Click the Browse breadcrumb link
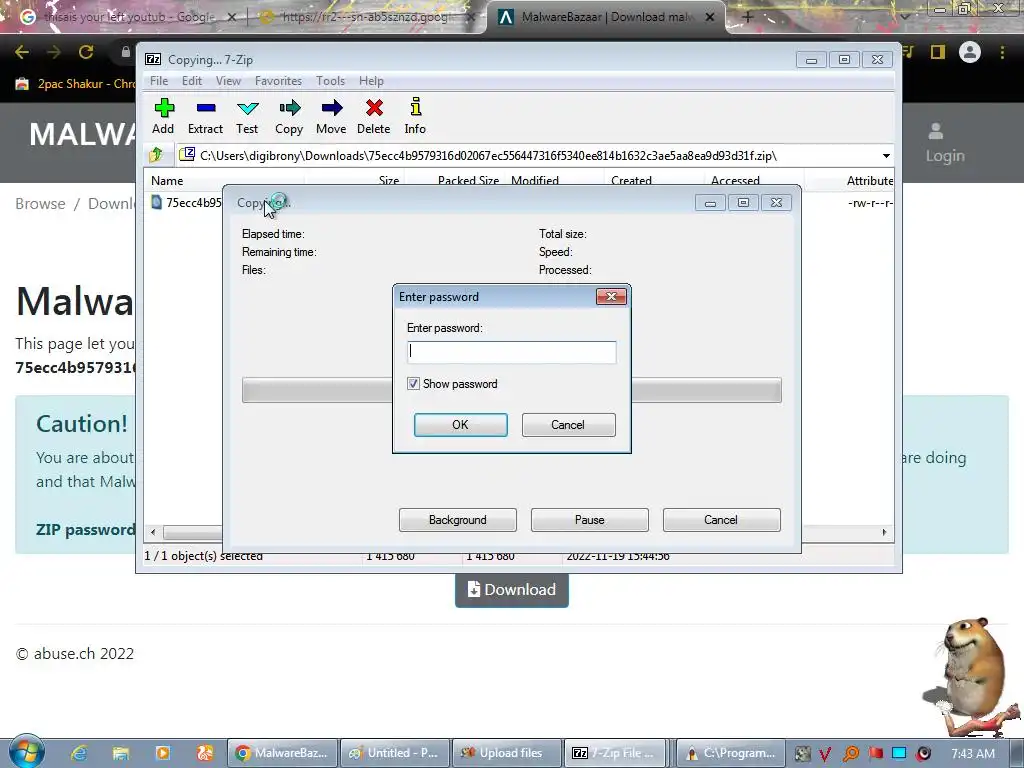The height and width of the screenshot is (768, 1024). click(40, 204)
